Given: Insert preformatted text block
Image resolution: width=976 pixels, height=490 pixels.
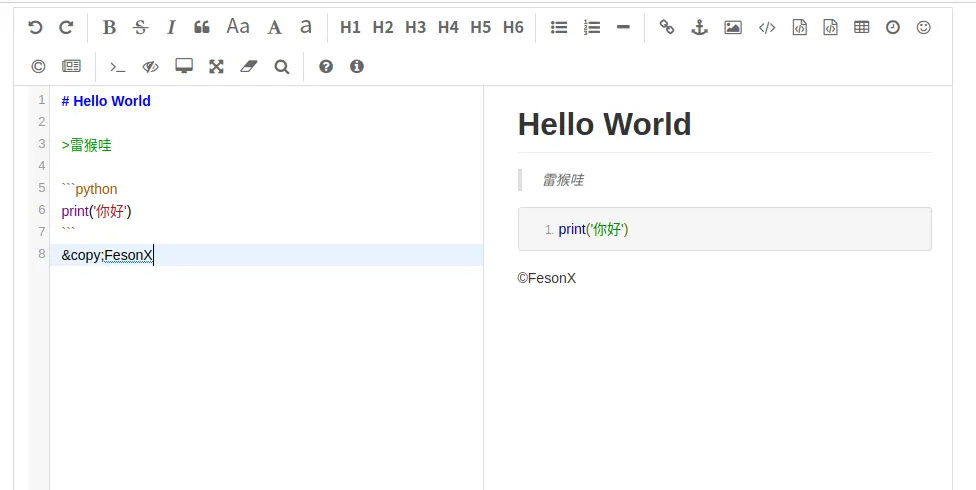Looking at the screenshot, I should click(x=800, y=27).
